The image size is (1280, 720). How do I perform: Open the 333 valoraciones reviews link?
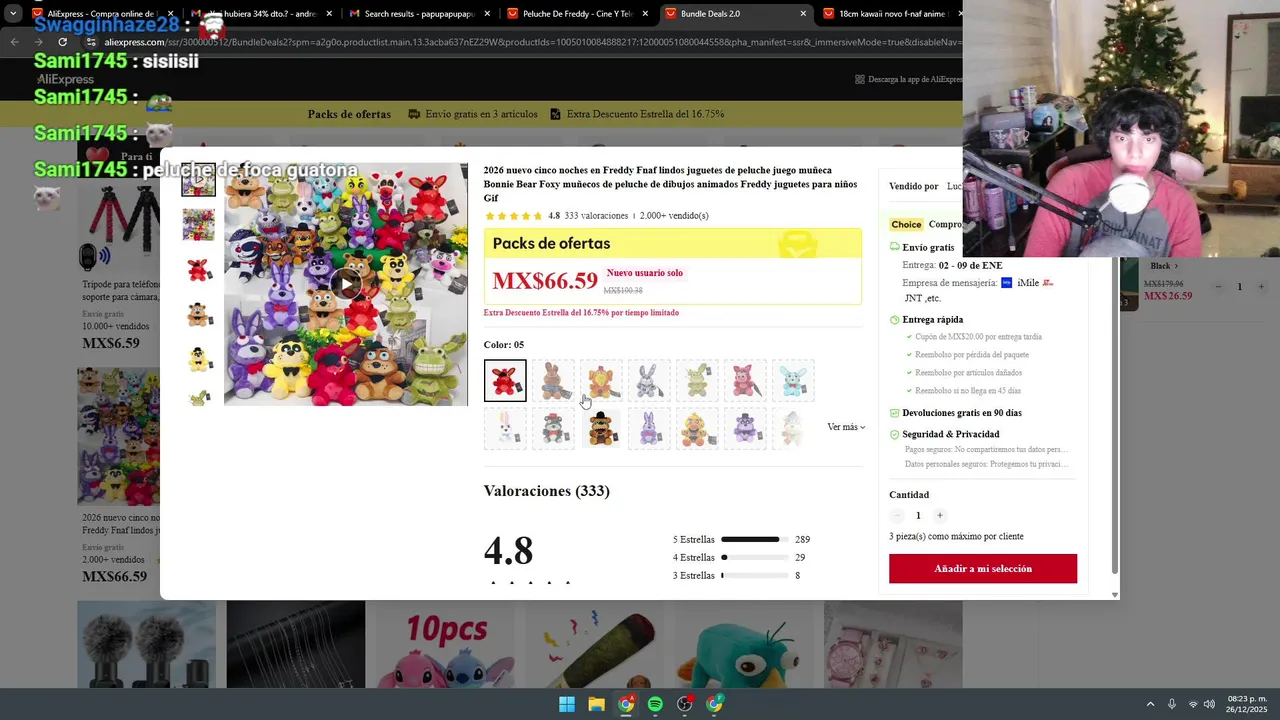(x=596, y=216)
